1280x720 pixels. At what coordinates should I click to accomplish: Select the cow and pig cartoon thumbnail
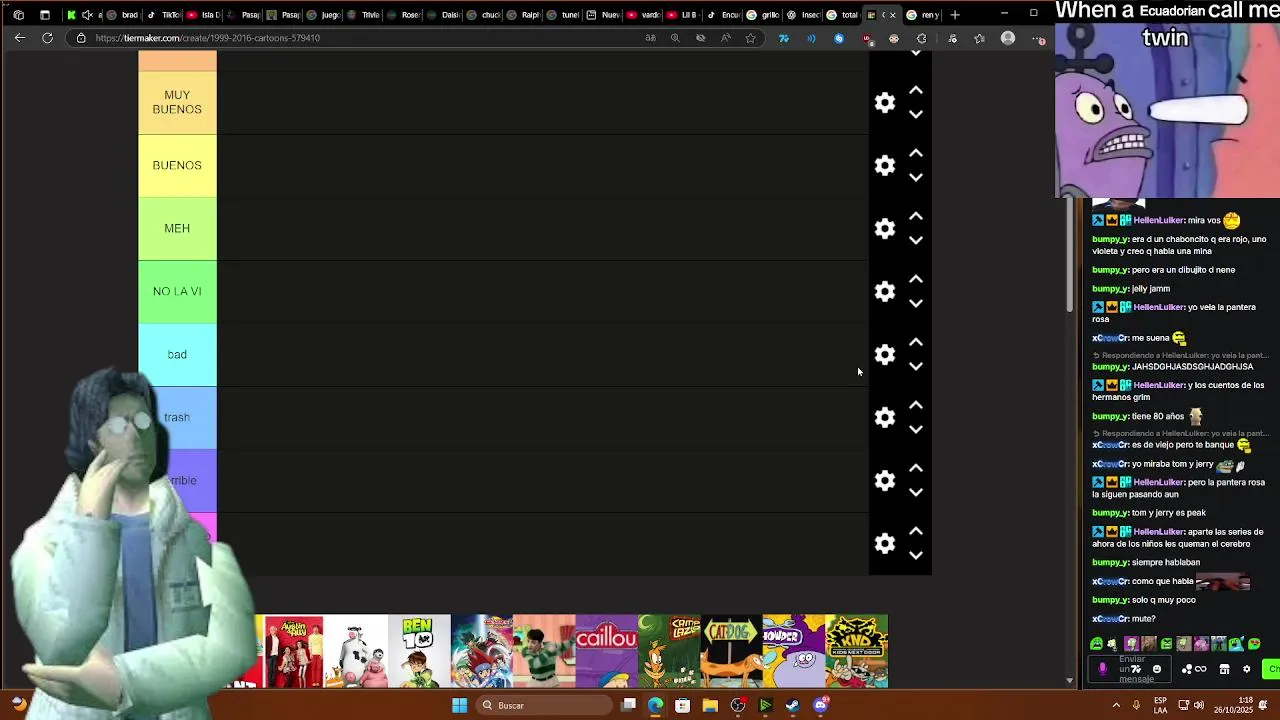point(356,652)
